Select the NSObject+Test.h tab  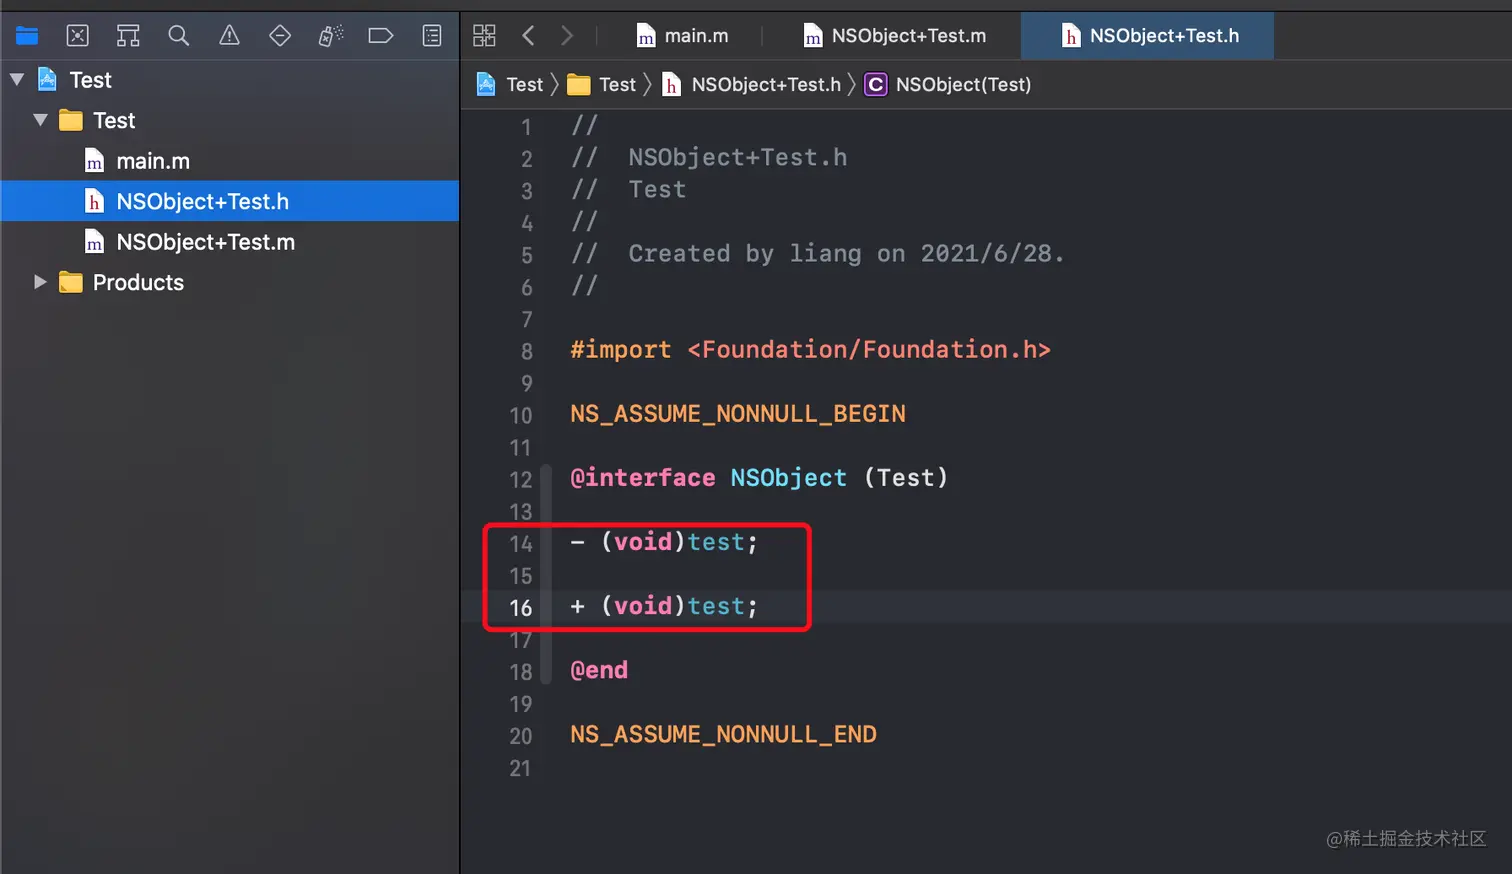[1148, 36]
